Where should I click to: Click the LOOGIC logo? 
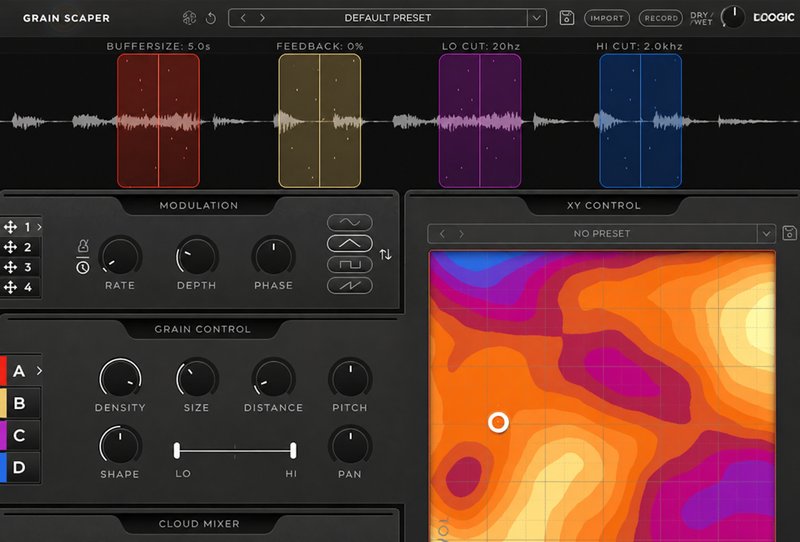774,17
